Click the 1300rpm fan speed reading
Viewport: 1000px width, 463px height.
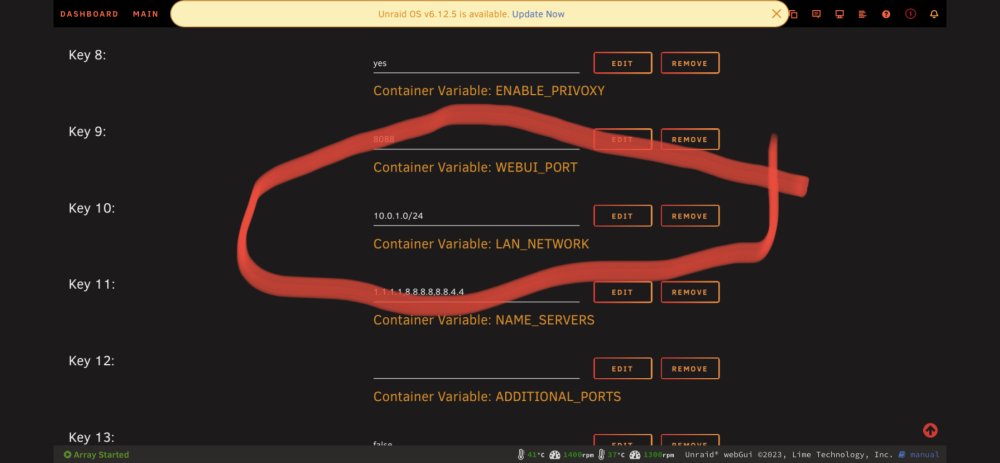[658, 455]
